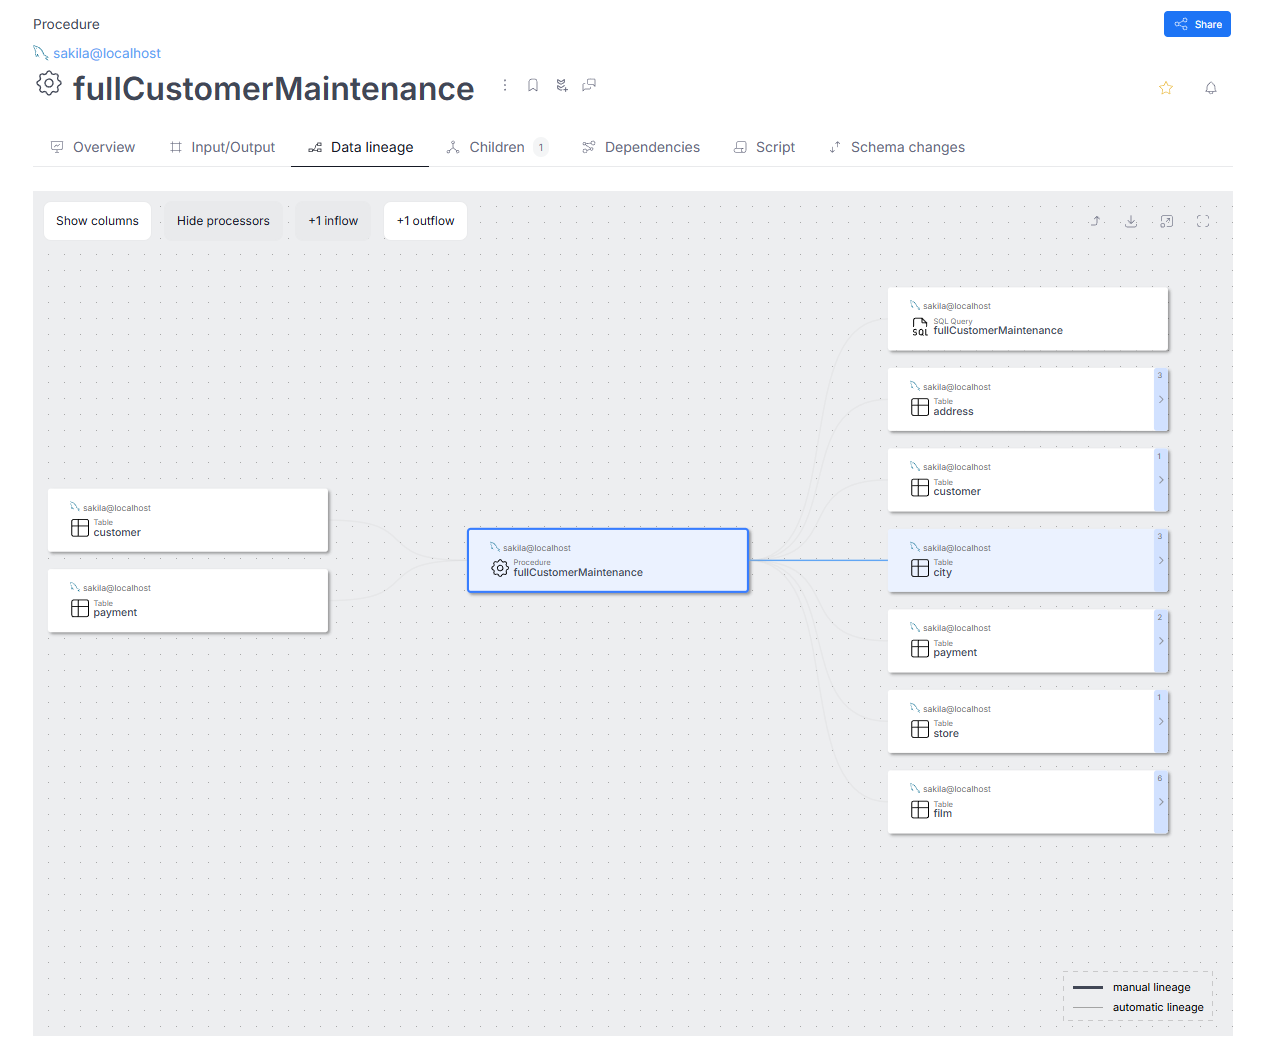Click the 'address' table name label
The width and height of the screenshot is (1265, 1044).
click(953, 412)
